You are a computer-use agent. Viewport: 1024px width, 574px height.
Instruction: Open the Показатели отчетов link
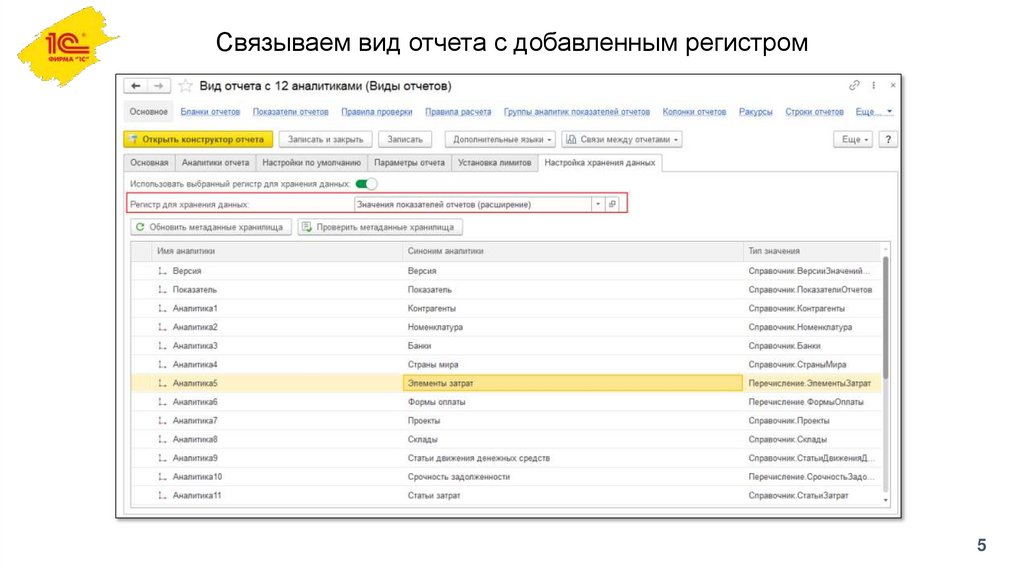(x=291, y=112)
